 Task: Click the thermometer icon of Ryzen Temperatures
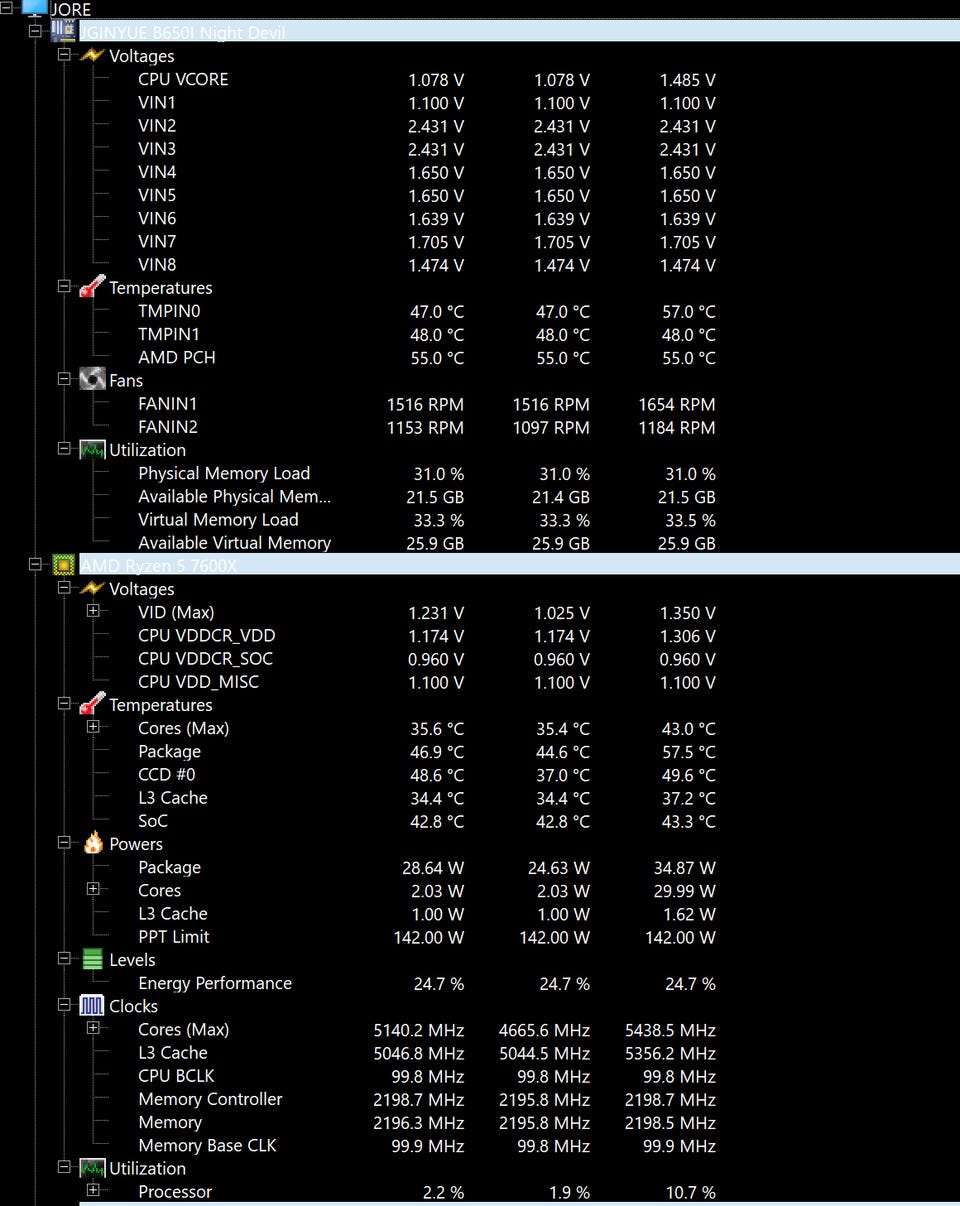[92, 705]
